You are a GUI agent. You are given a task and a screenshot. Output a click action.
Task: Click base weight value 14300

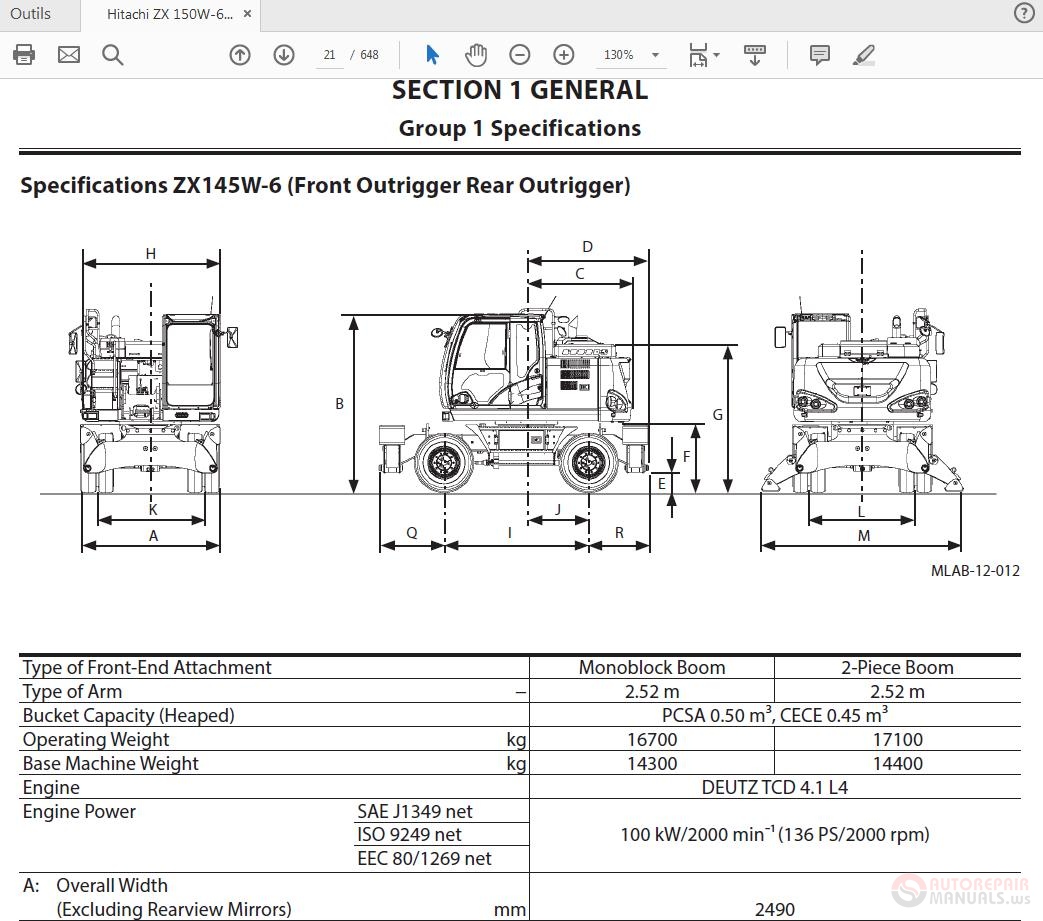click(x=652, y=763)
